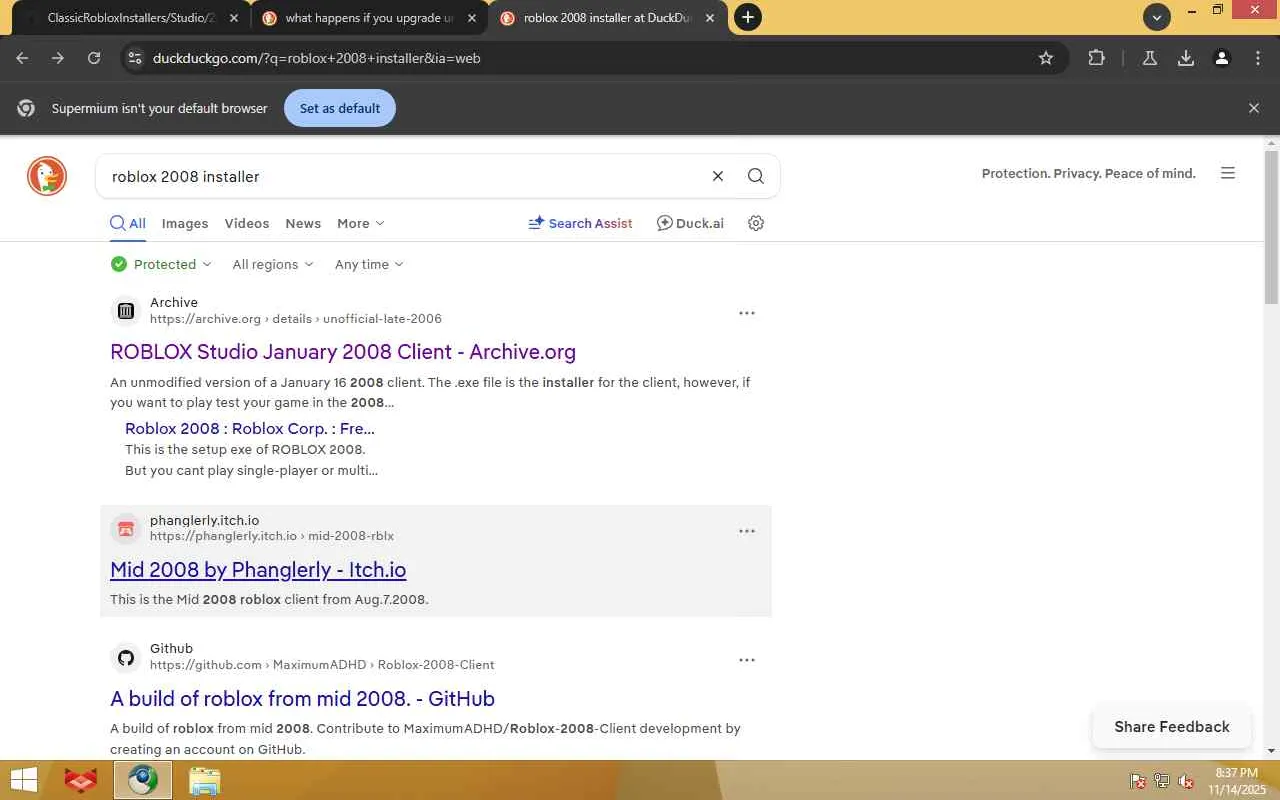Open the Extensions puzzle icon

(x=1096, y=58)
